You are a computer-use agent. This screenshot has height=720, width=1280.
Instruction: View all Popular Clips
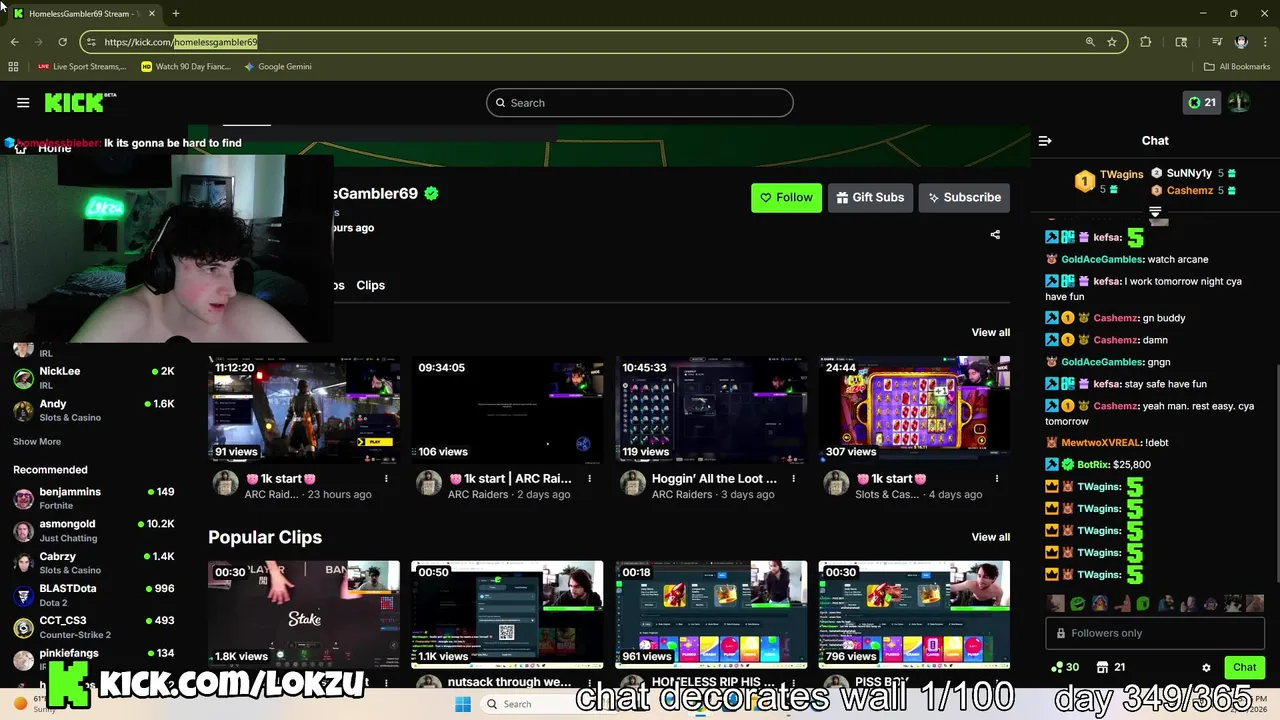pyautogui.click(x=991, y=537)
